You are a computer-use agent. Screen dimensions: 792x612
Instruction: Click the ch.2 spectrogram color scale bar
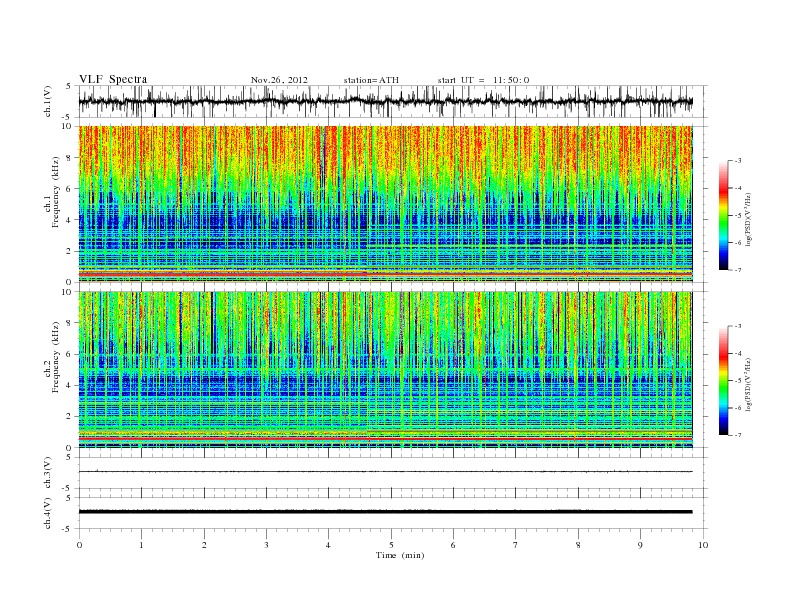[723, 381]
